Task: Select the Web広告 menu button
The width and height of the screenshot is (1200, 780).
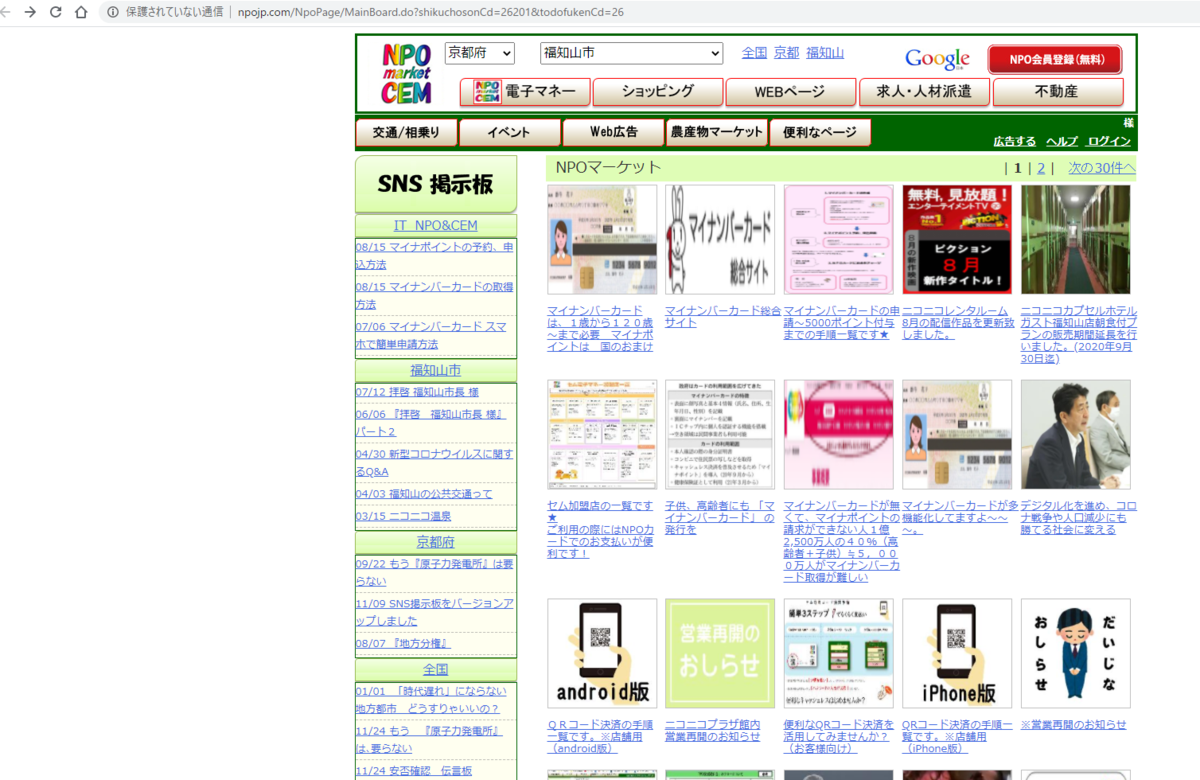Action: pos(614,133)
